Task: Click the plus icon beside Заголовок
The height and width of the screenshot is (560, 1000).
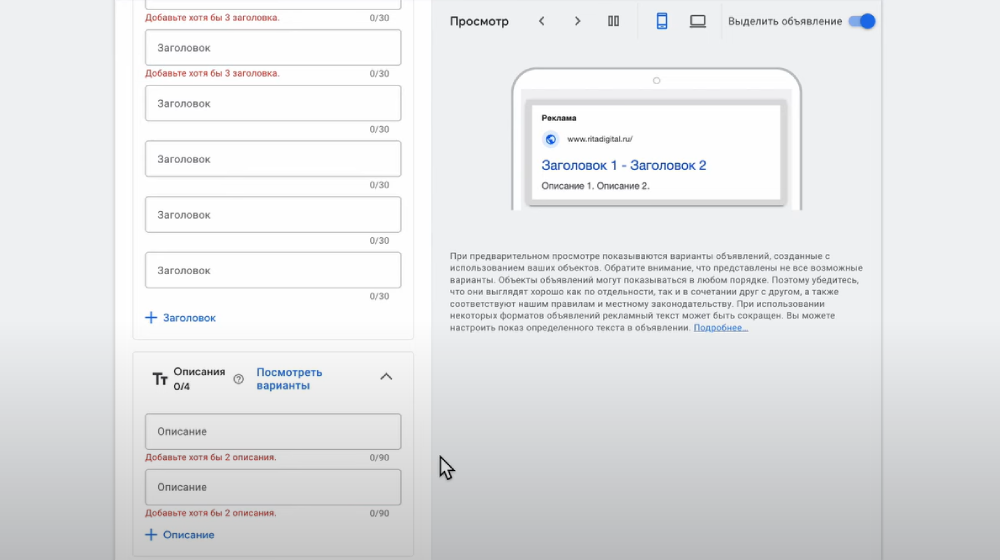Action: (x=151, y=318)
